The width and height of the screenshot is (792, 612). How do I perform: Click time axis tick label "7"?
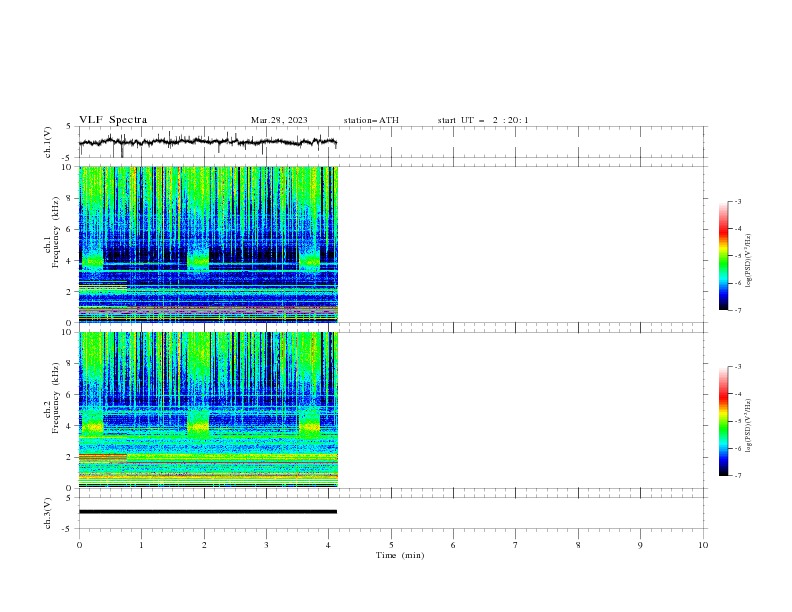516,545
